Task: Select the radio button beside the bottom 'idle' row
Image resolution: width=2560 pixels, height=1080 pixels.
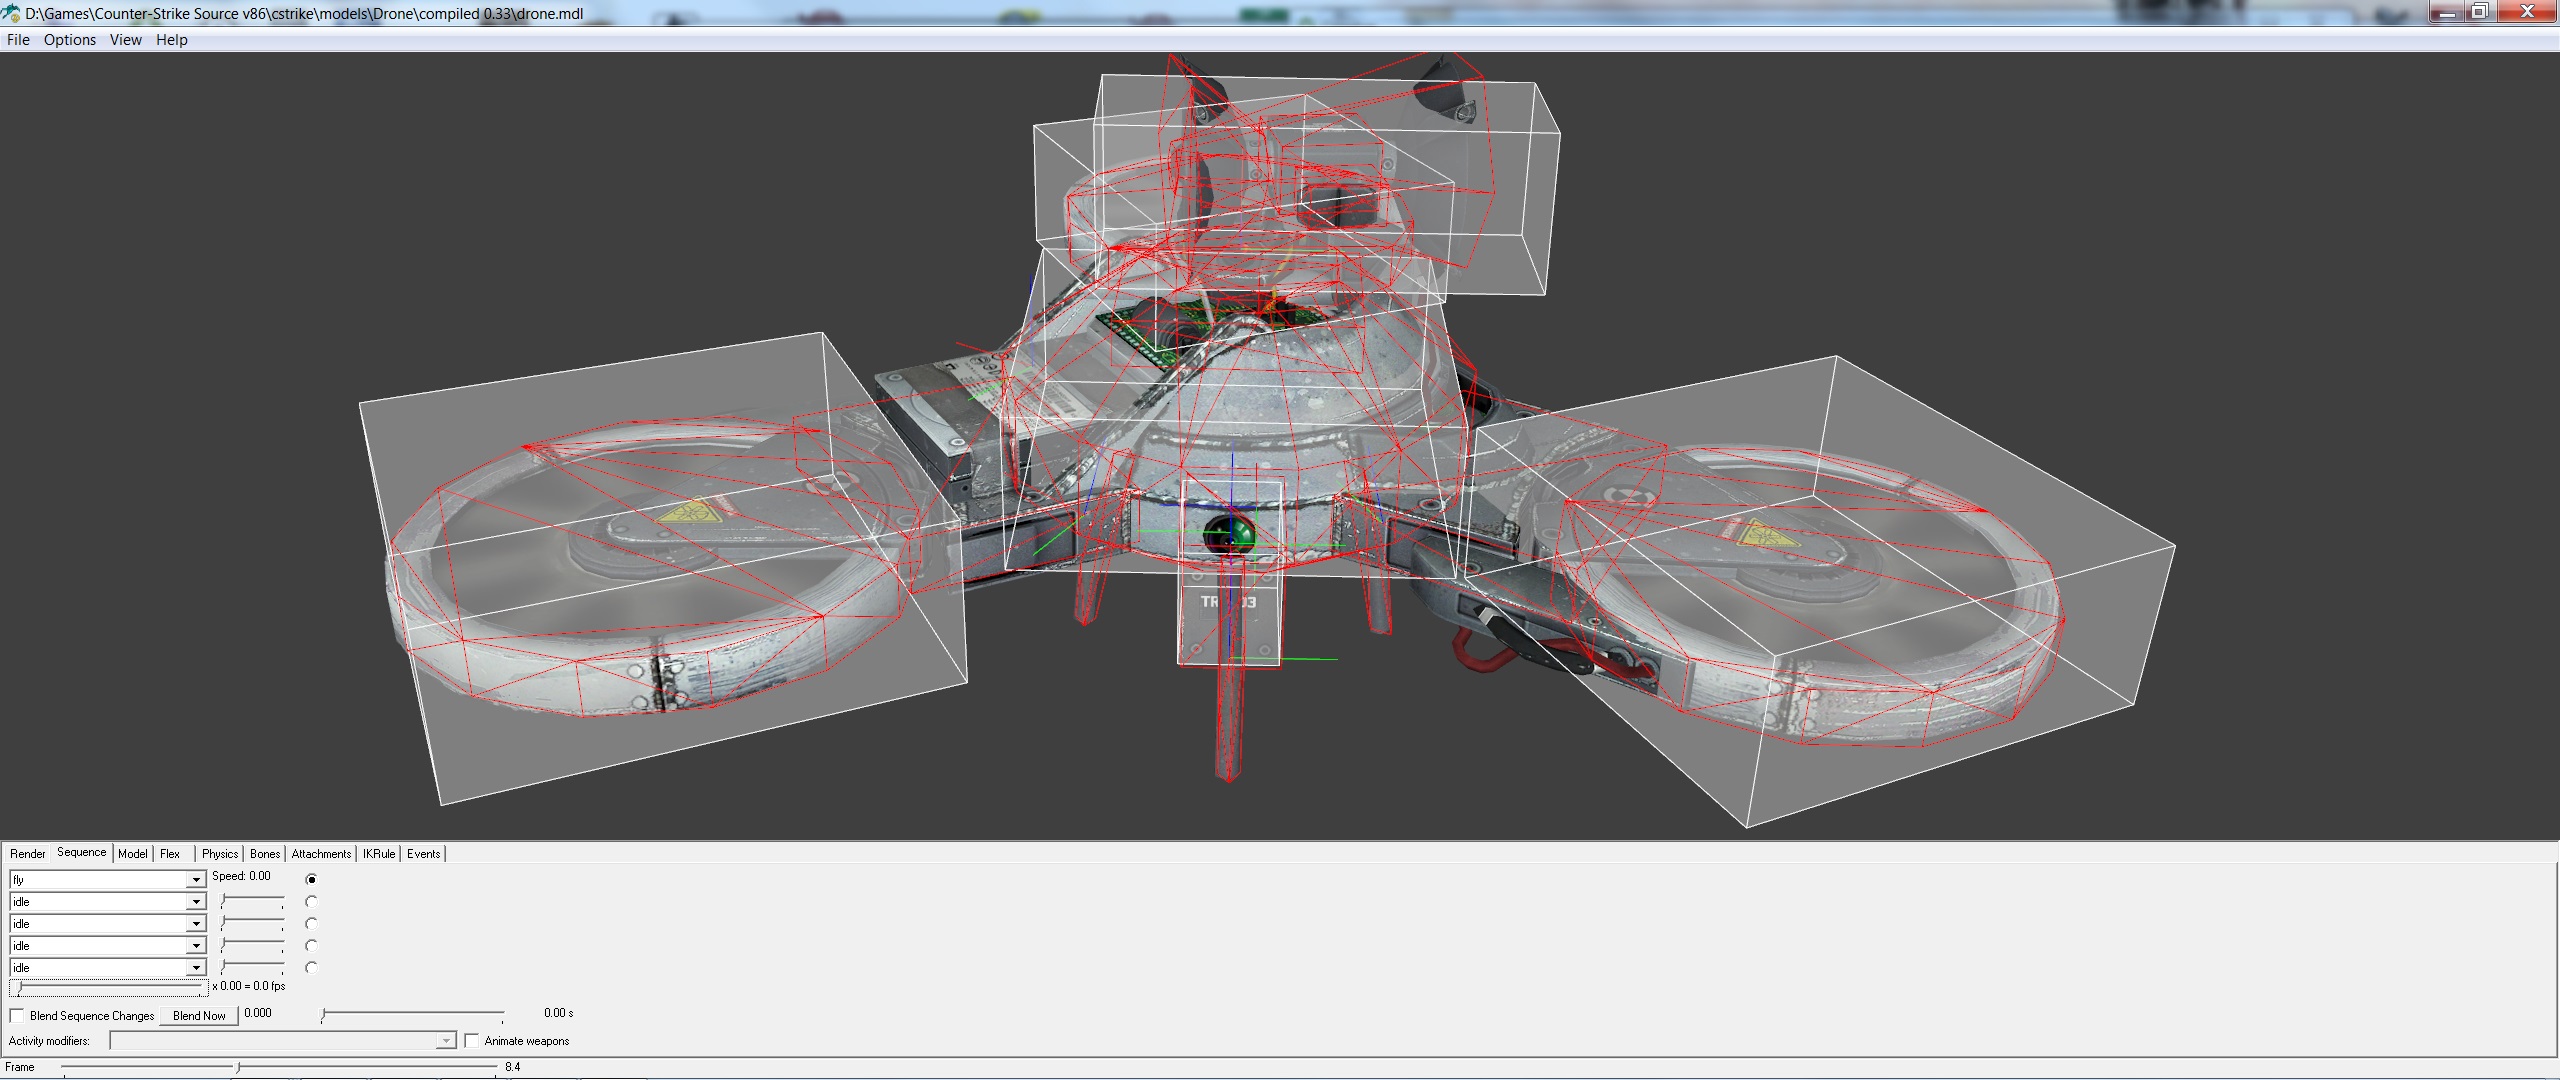Action: coord(312,968)
